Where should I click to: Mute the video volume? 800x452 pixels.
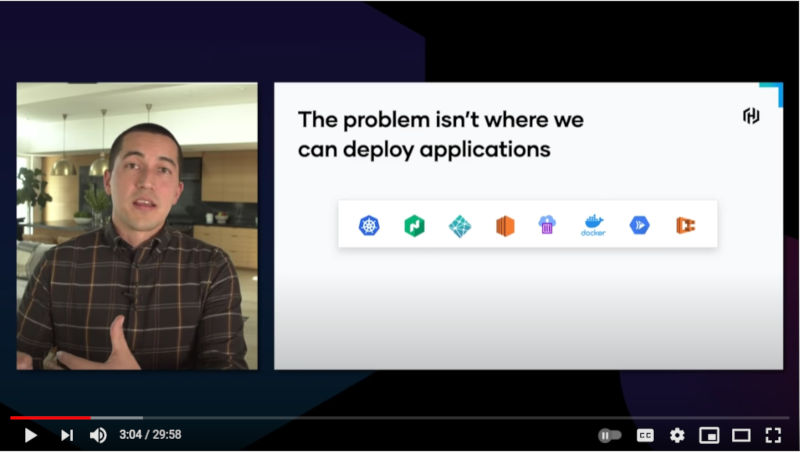(98, 435)
